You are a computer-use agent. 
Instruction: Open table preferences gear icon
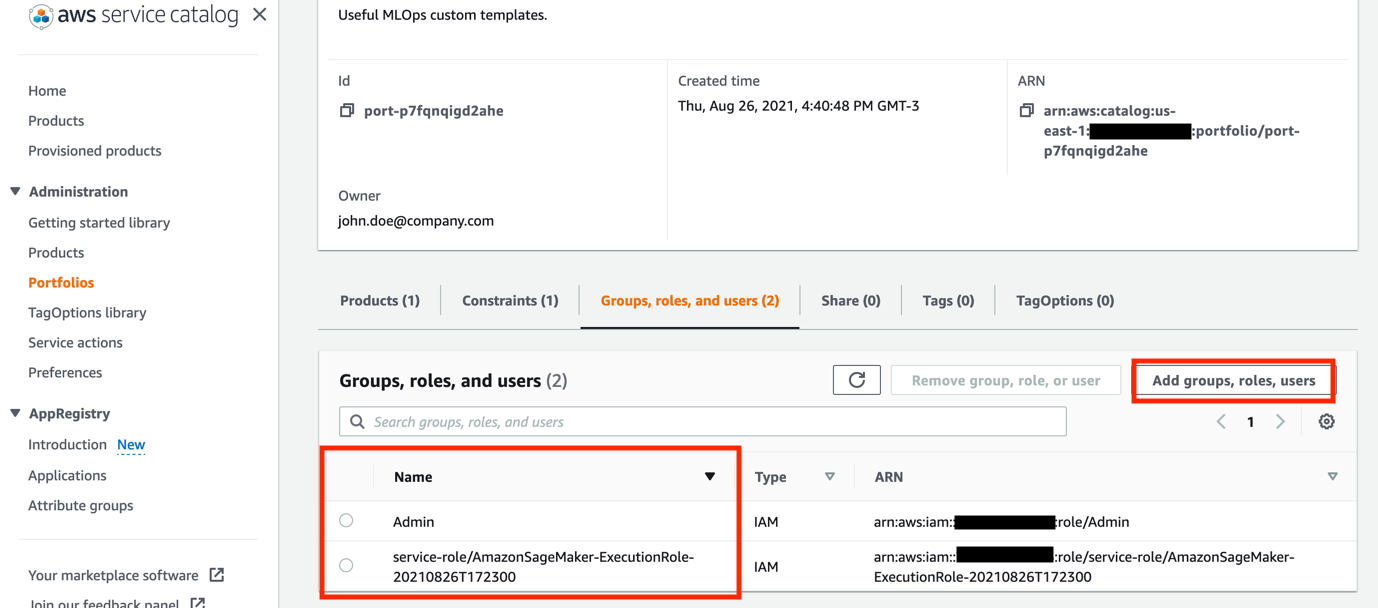(x=1326, y=422)
